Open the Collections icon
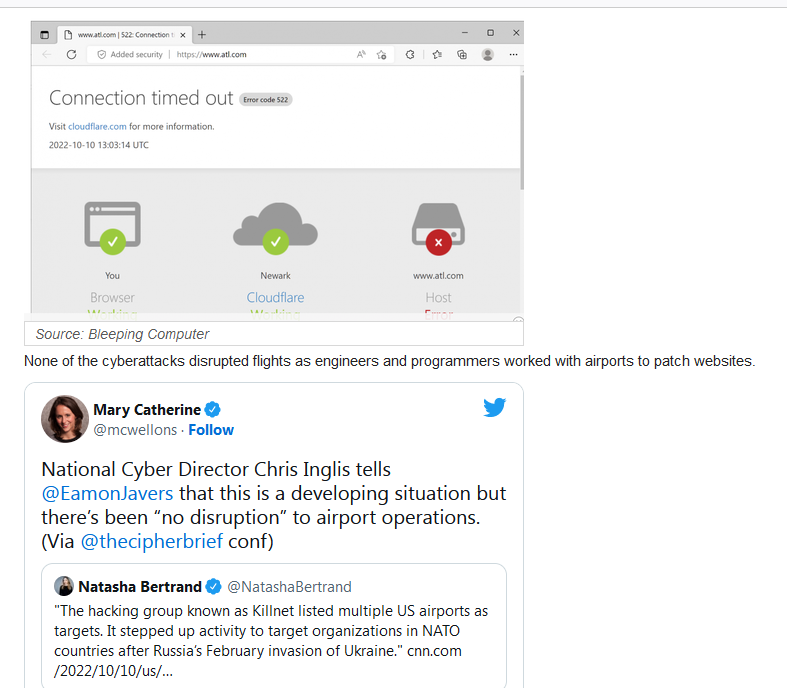The width and height of the screenshot is (787, 688). click(x=462, y=54)
